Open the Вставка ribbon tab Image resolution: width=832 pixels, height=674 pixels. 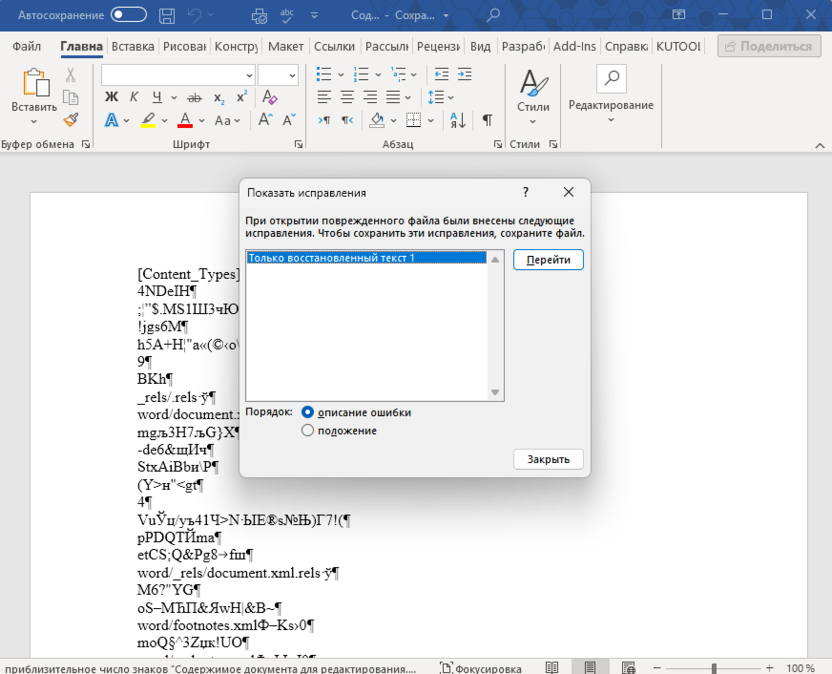[x=133, y=47]
